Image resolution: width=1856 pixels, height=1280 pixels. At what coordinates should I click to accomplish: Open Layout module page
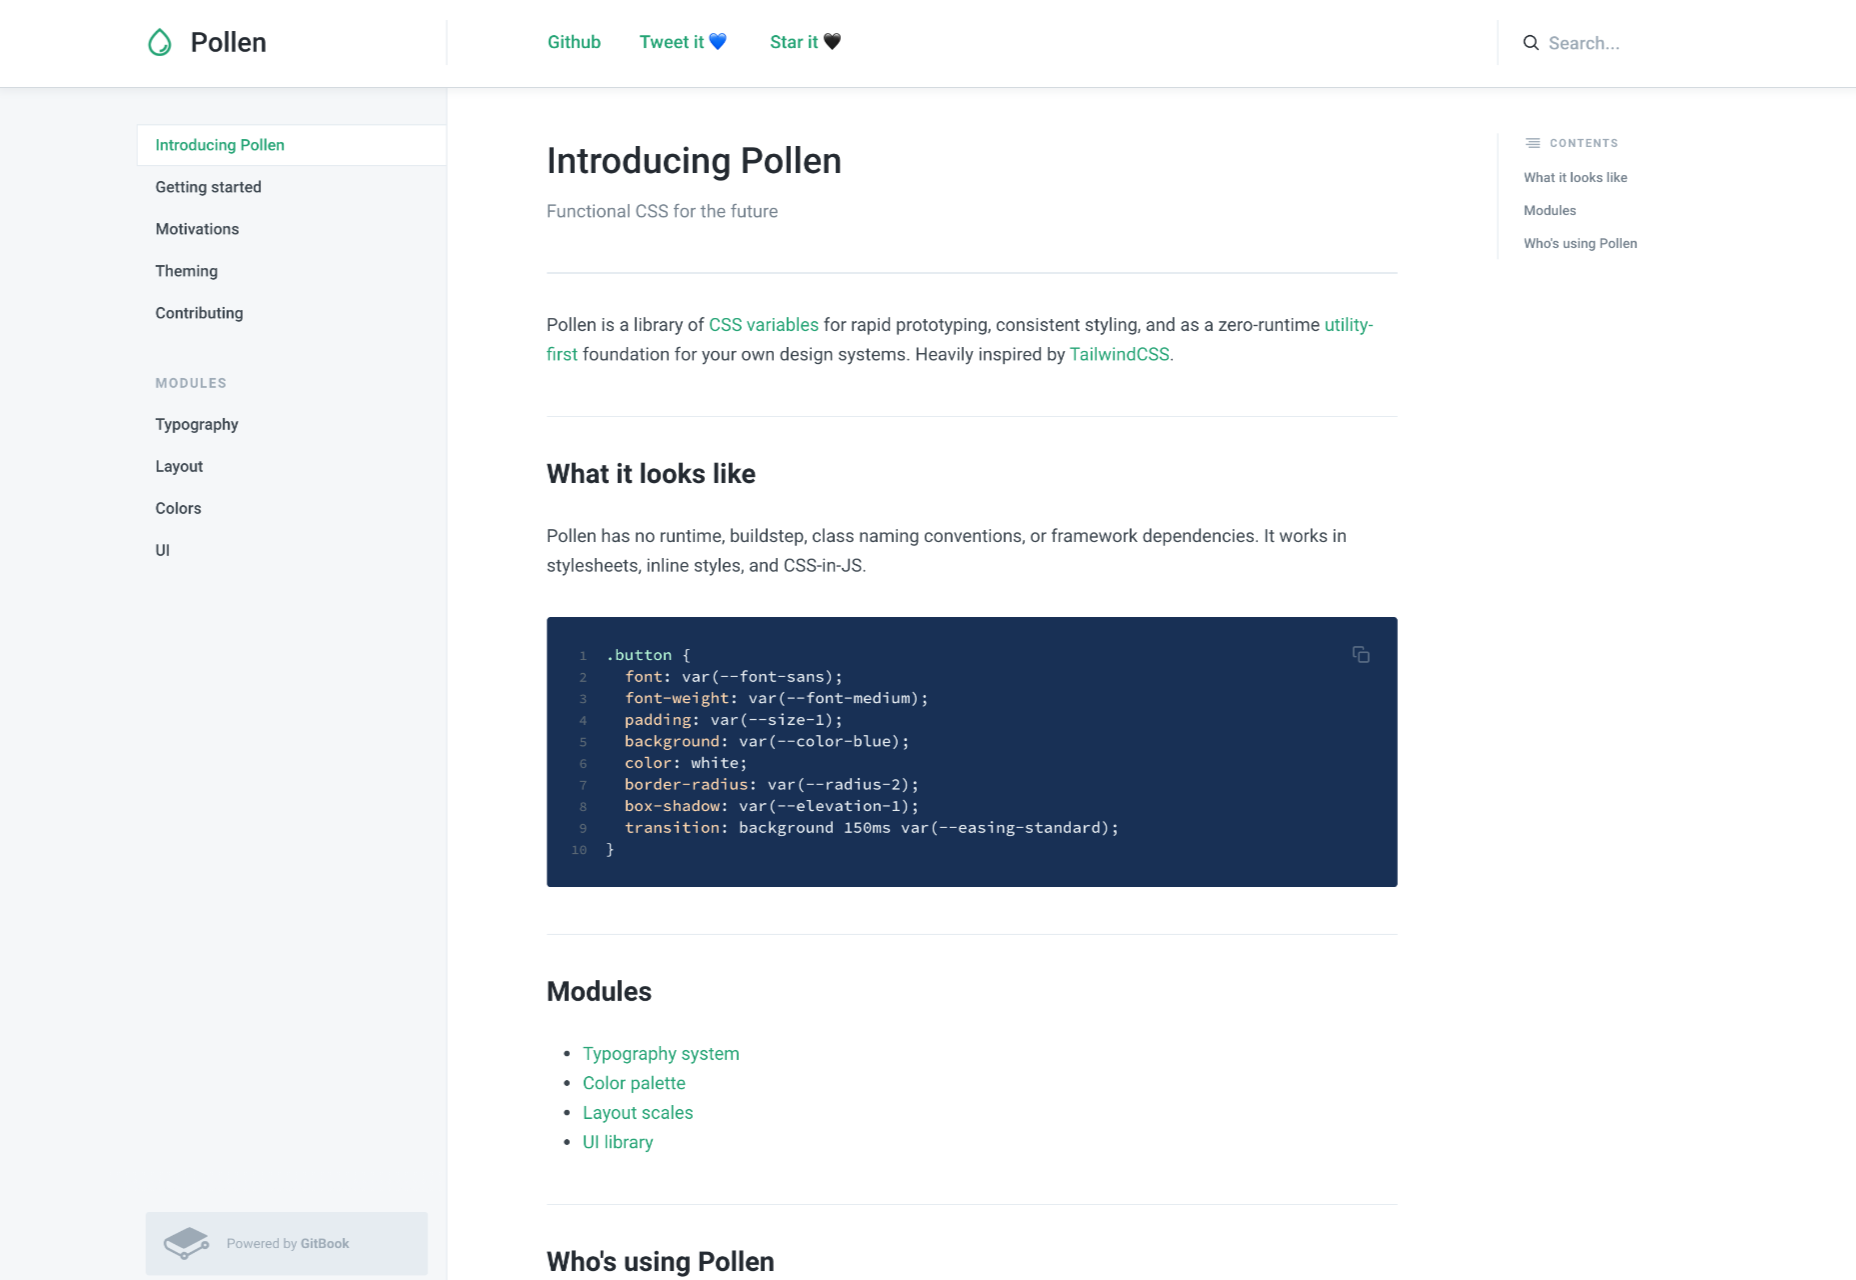coord(179,466)
